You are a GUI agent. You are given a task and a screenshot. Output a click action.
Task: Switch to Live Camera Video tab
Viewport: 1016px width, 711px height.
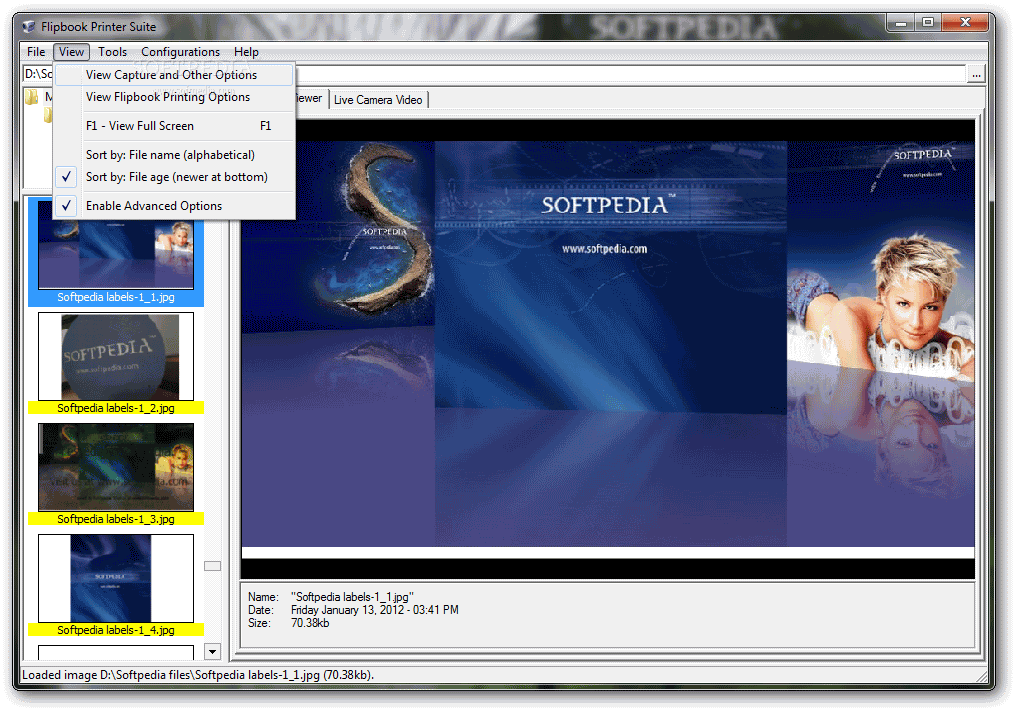pos(378,100)
